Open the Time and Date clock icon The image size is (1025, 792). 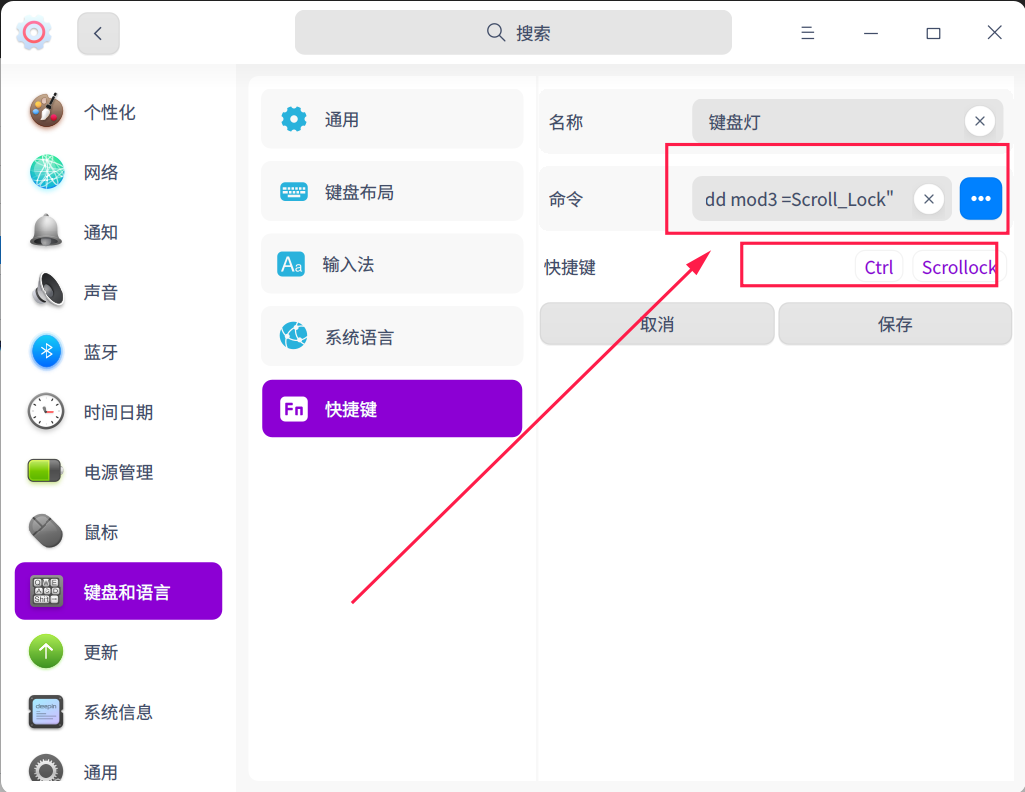[46, 412]
